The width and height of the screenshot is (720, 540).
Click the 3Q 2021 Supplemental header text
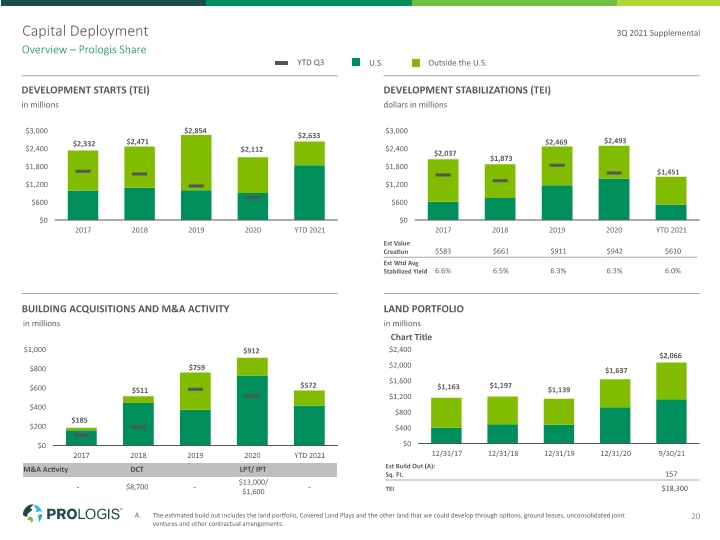point(658,33)
